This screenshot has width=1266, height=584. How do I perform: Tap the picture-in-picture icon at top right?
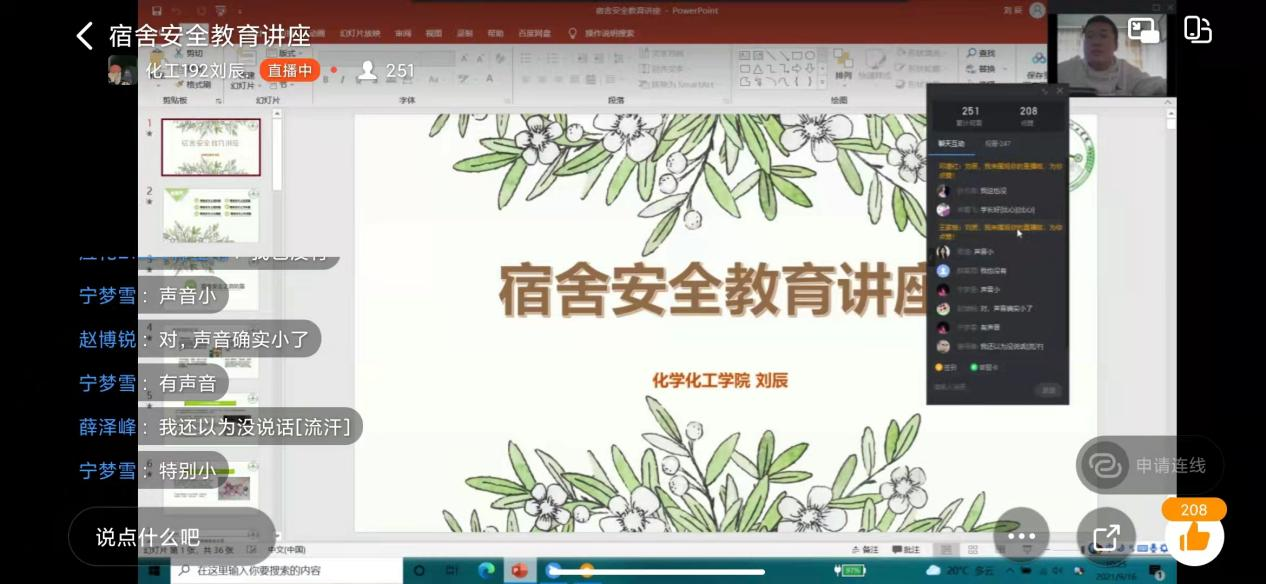[1143, 30]
